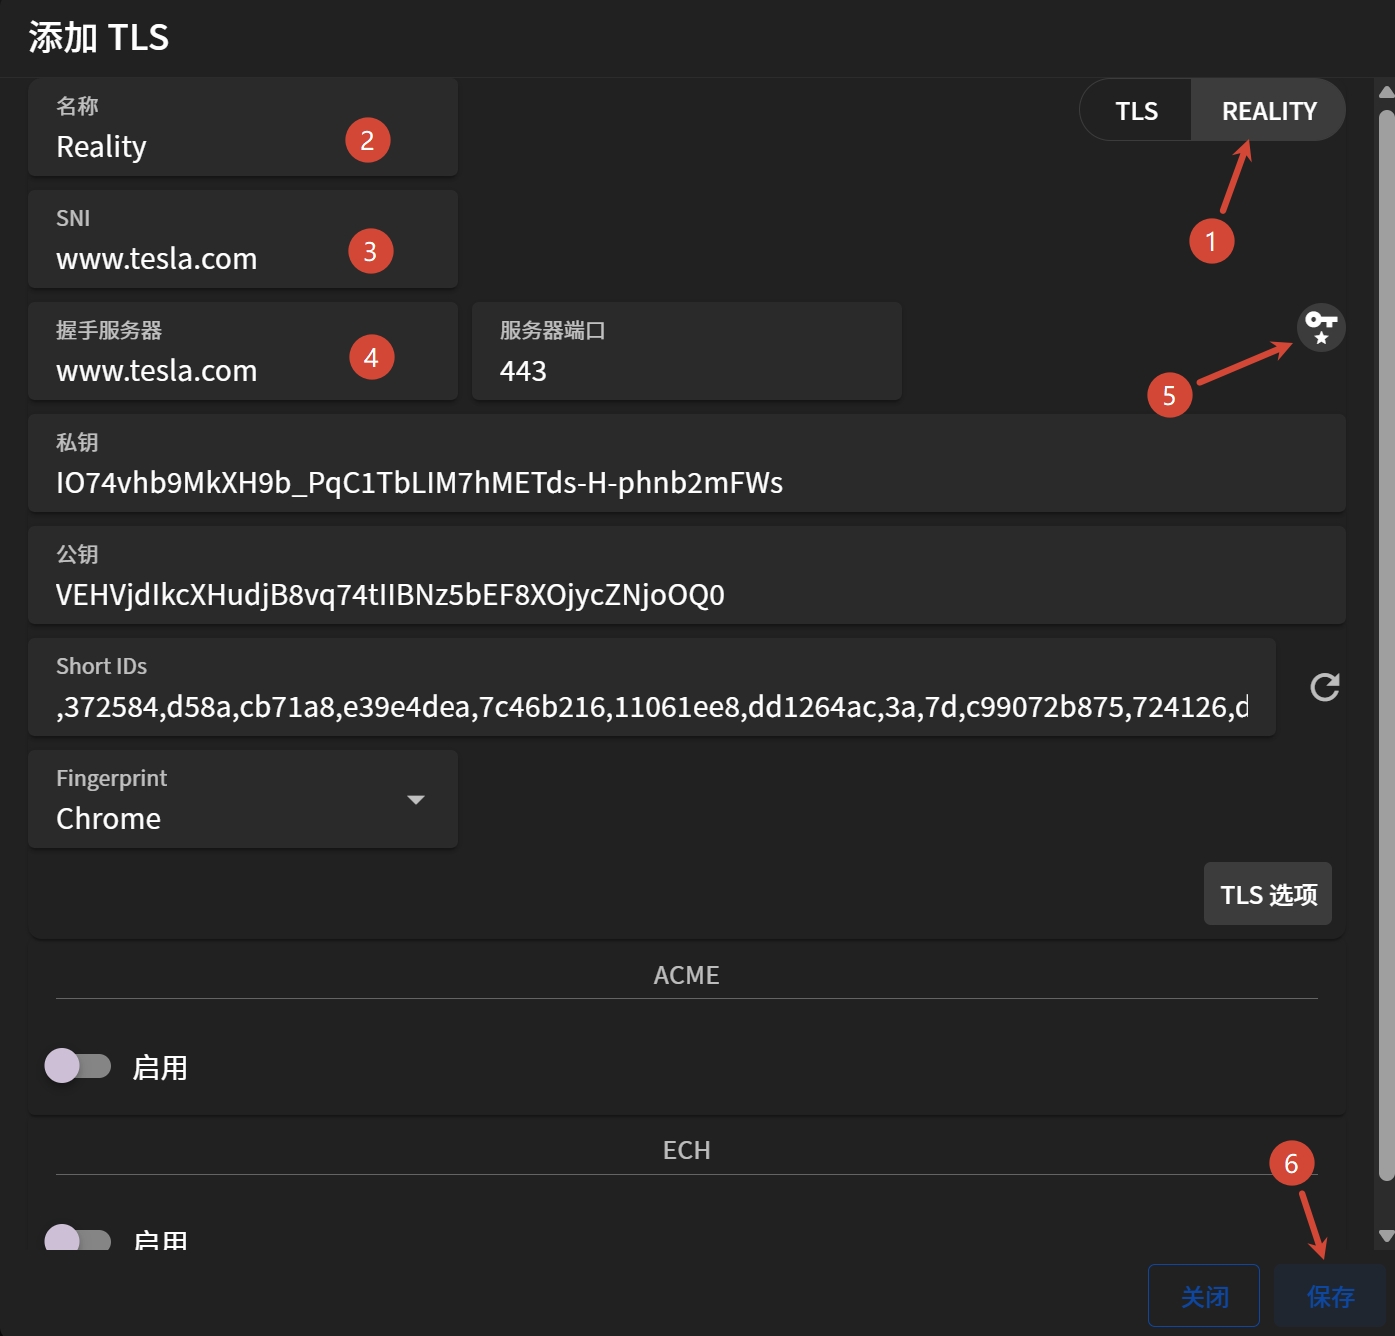1395x1336 pixels.
Task: Click the refresh icon beside Short IDs
Action: 1324,687
